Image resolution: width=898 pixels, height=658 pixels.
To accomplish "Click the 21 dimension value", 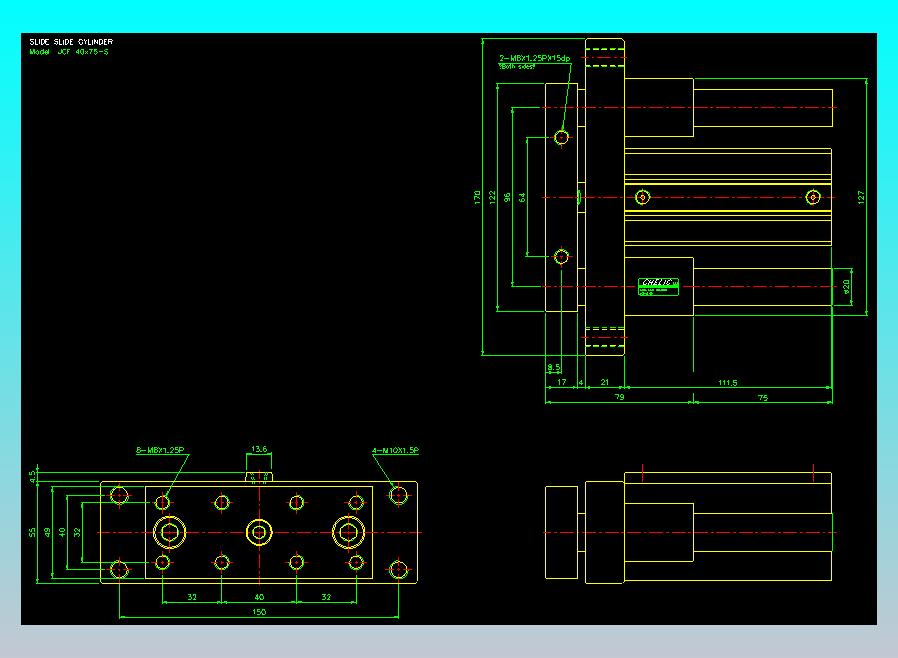I will coord(604,382).
